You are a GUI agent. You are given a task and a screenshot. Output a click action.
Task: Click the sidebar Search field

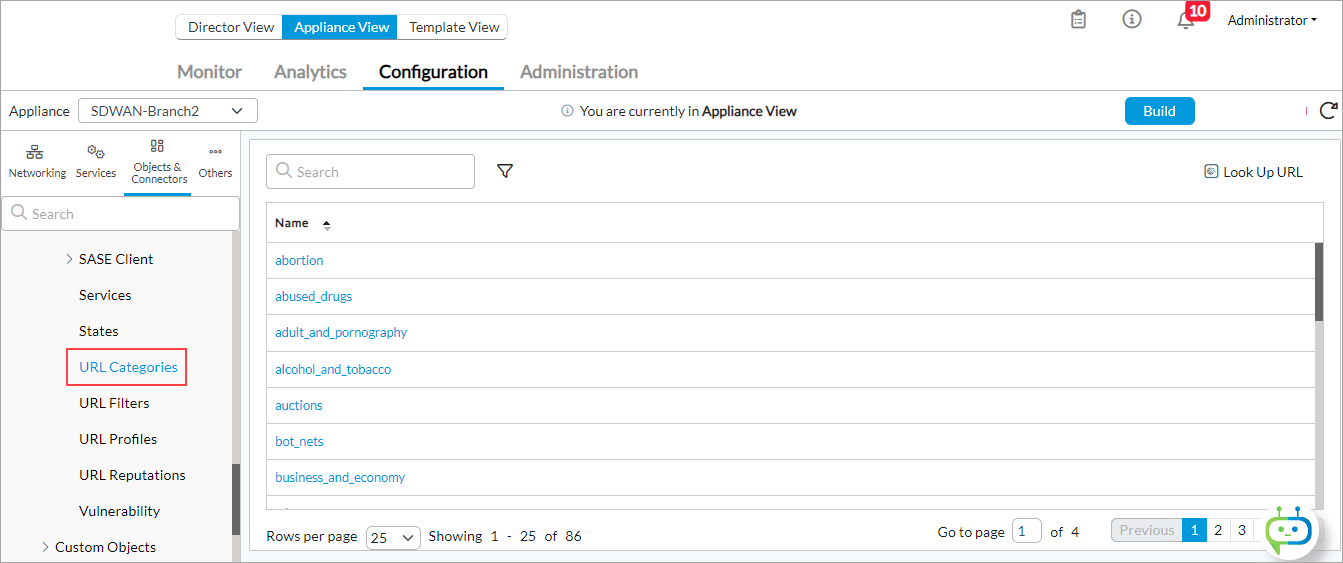[x=120, y=213]
